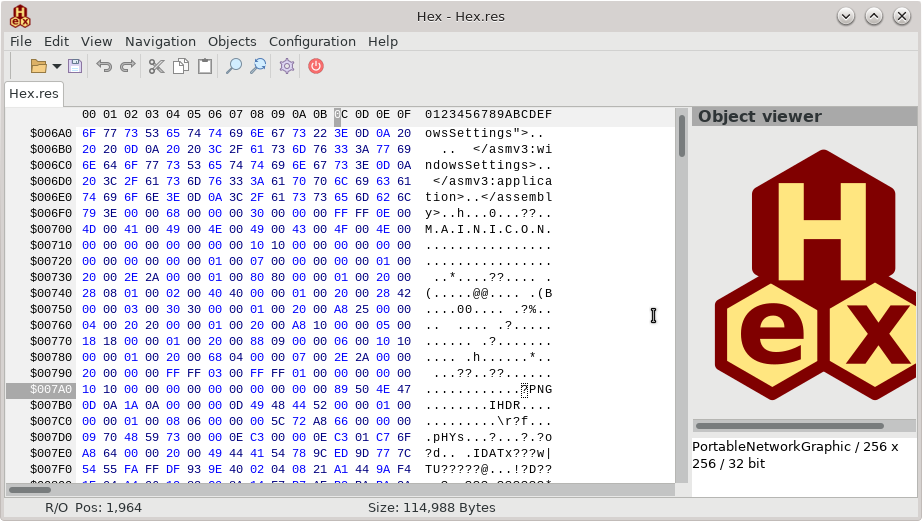Select the $007A0 offset row

tap(40, 389)
